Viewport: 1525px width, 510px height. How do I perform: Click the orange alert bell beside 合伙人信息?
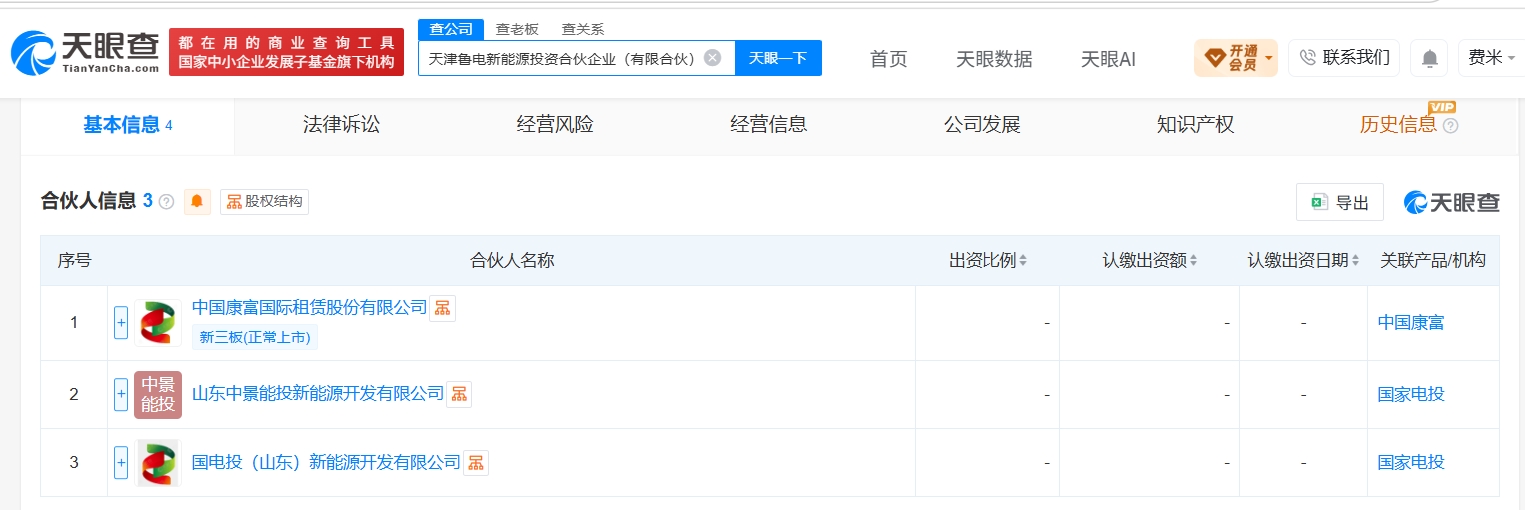[197, 201]
